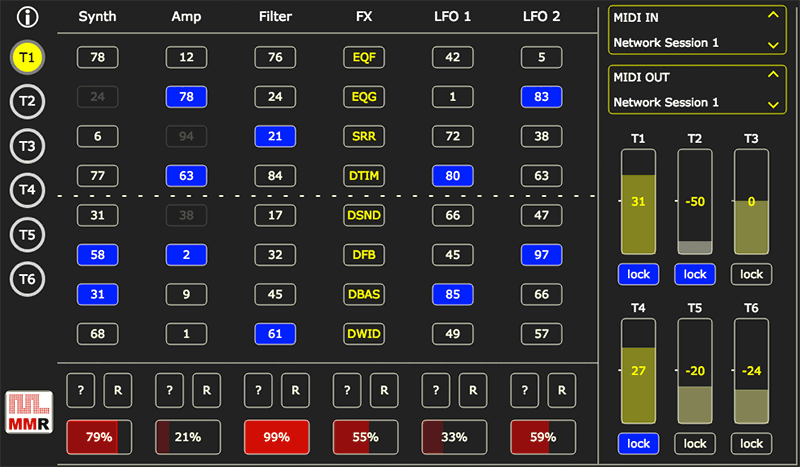Switch to track T5
This screenshot has height=467, width=800.
pyautogui.click(x=28, y=234)
